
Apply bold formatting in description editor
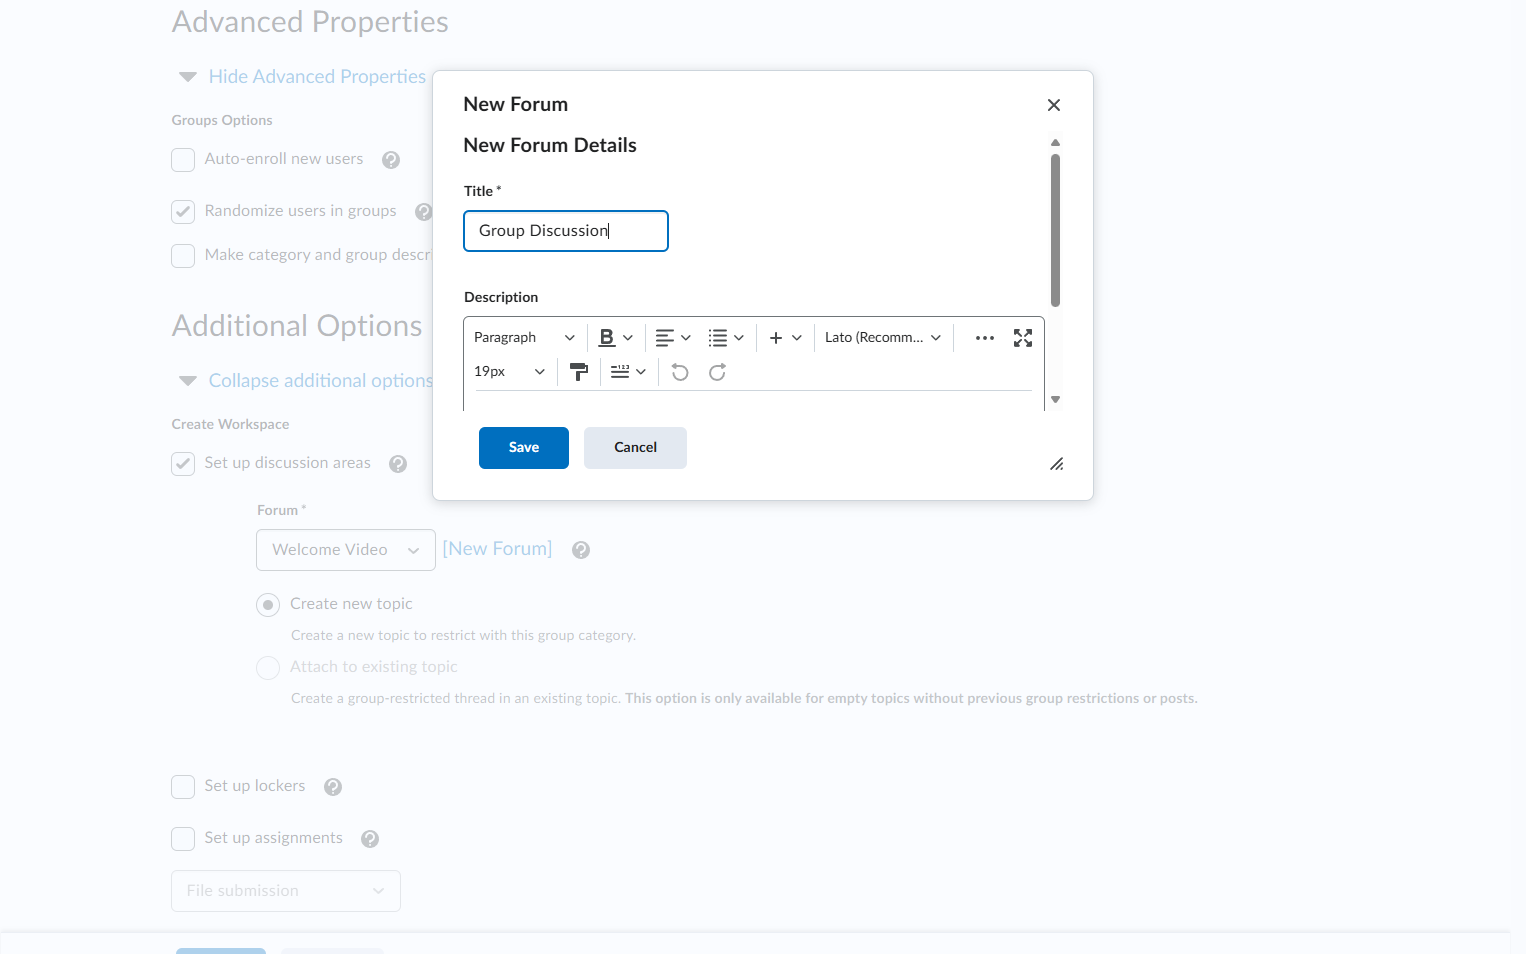click(607, 338)
